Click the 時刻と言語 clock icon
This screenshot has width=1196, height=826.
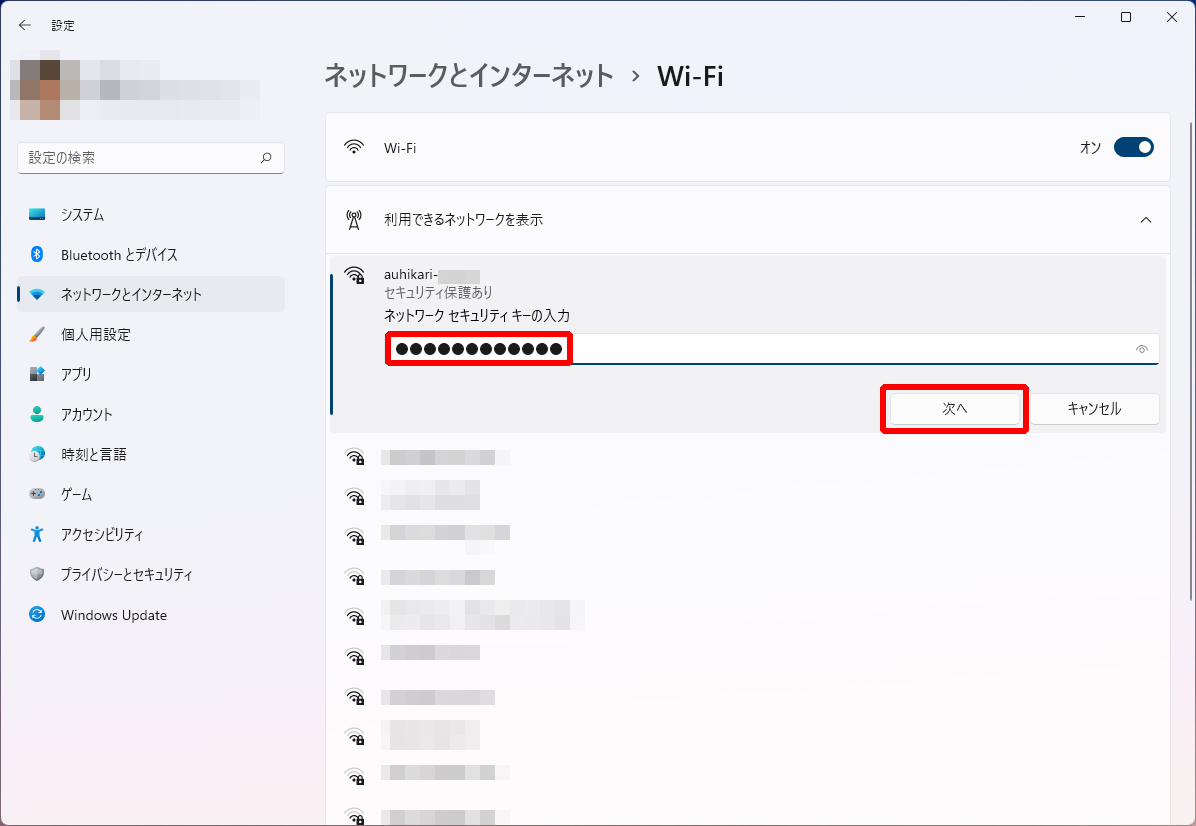tap(37, 454)
